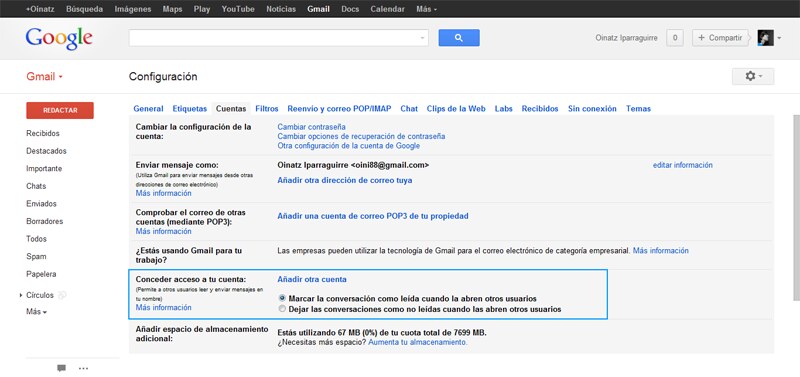800x377 pixels.
Task: Switch to the General tab
Action: tap(148, 109)
